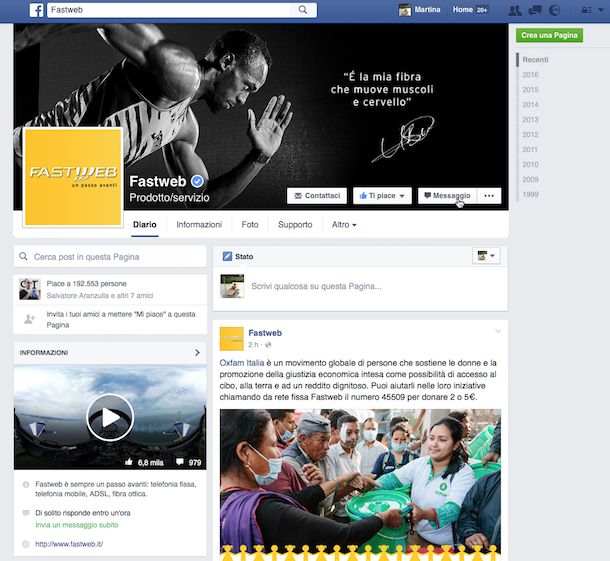Jump to 2014 in timeline
Image resolution: width=610 pixels, height=561 pixels.
[531, 105]
